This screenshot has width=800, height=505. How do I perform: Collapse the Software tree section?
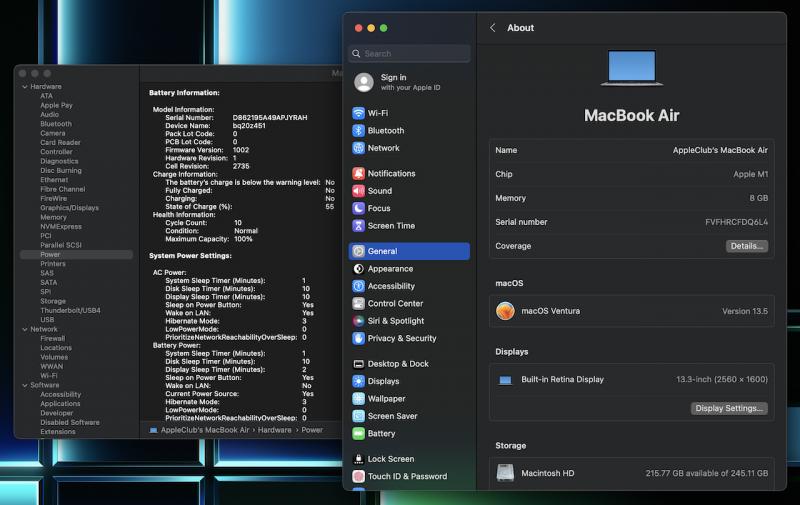pyautogui.click(x=23, y=385)
